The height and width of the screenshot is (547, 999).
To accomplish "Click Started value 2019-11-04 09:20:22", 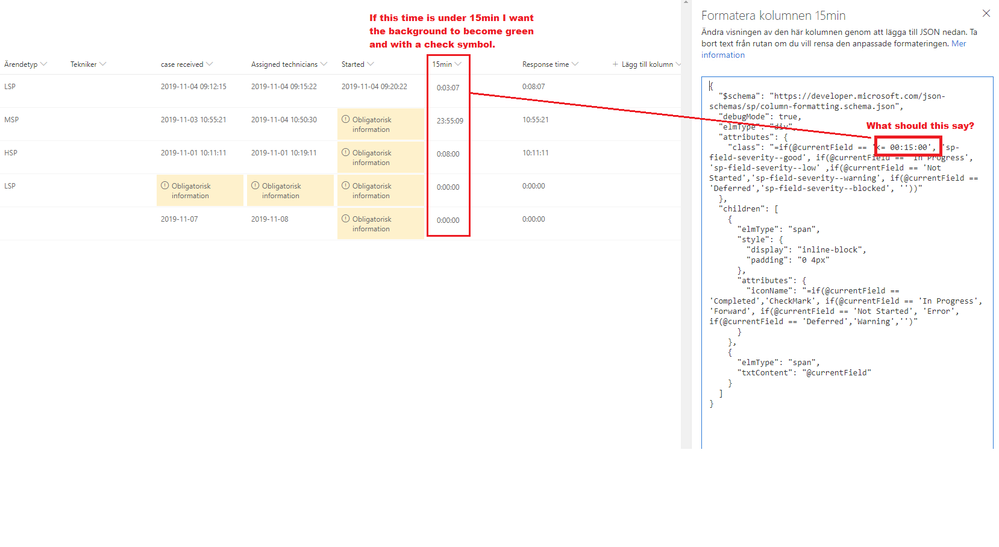I will click(374, 87).
